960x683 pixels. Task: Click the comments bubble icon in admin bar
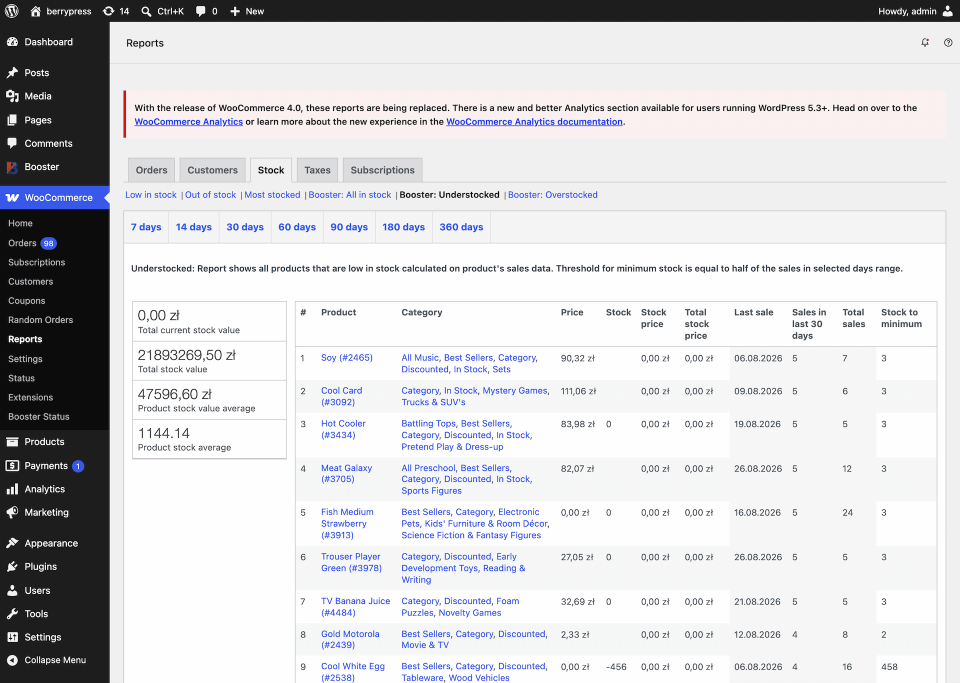point(201,11)
